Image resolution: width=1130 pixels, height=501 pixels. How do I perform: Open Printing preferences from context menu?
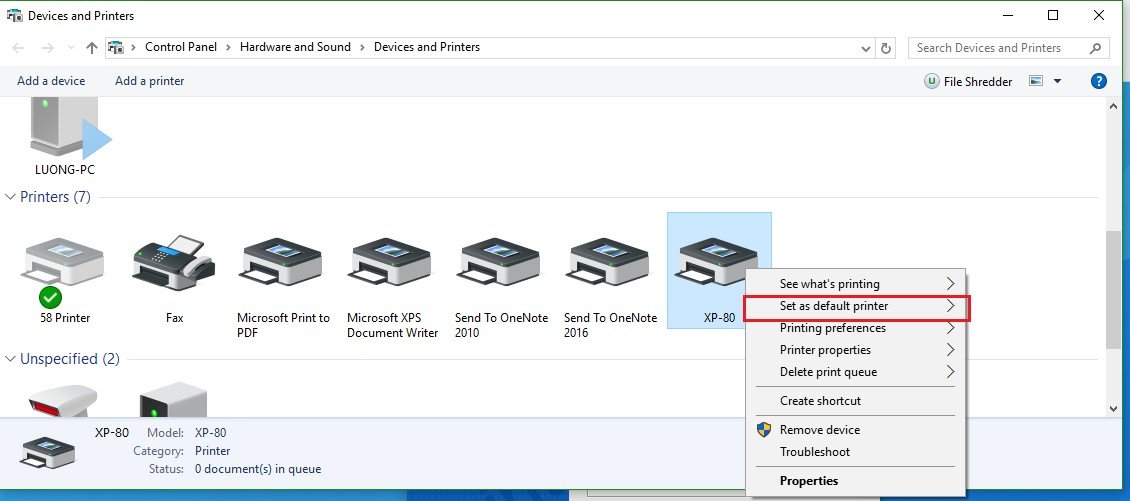(x=833, y=328)
